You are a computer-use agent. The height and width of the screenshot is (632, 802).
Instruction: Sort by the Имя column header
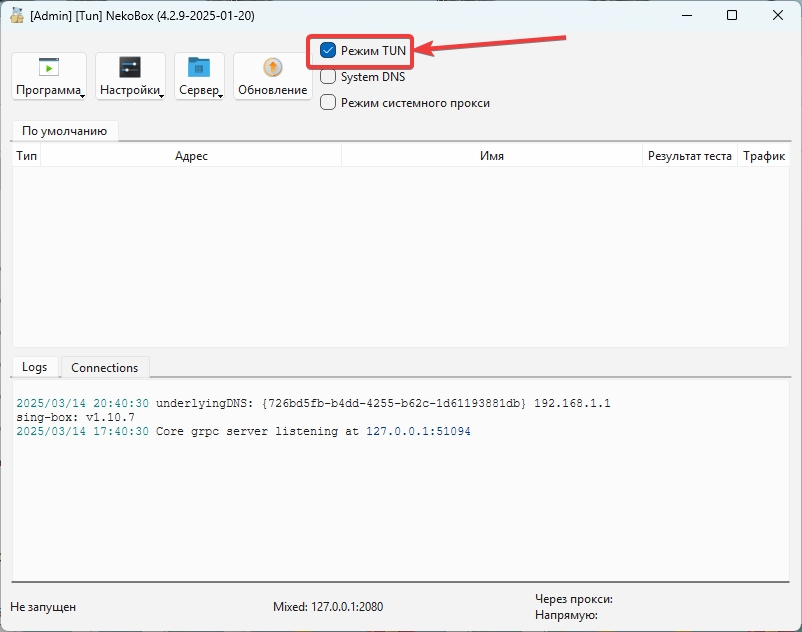[x=491, y=156]
